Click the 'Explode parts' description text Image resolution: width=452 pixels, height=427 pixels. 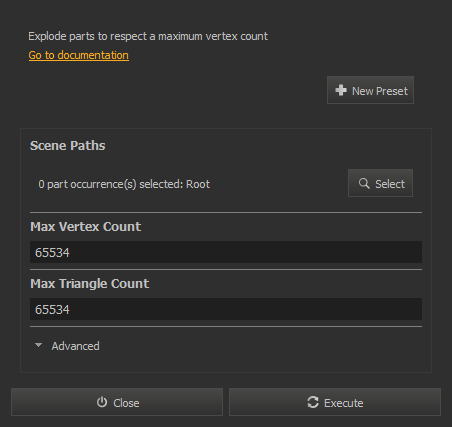pyautogui.click(x=148, y=36)
